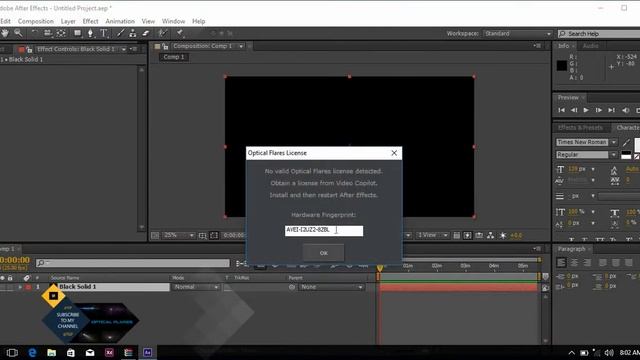Toggle always preview this view button
Viewport: 640px width, 360px height.
155,236
